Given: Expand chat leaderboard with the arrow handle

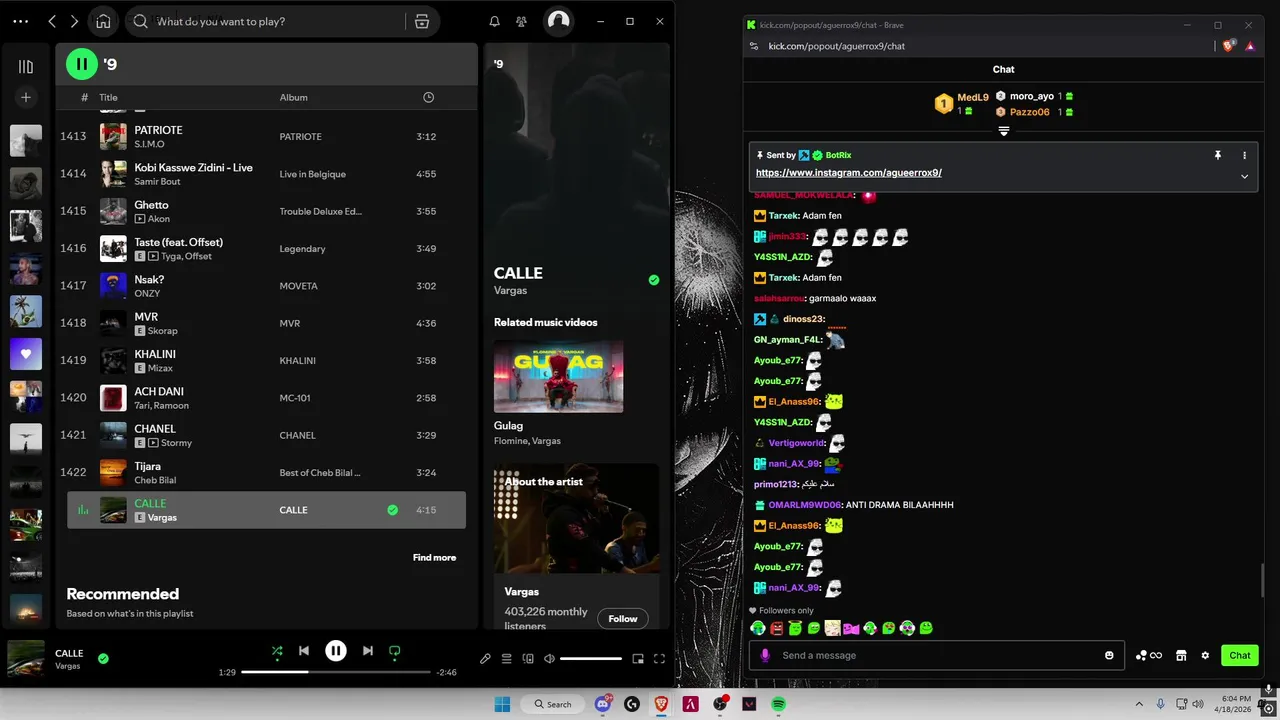Looking at the screenshot, I should [1003, 131].
